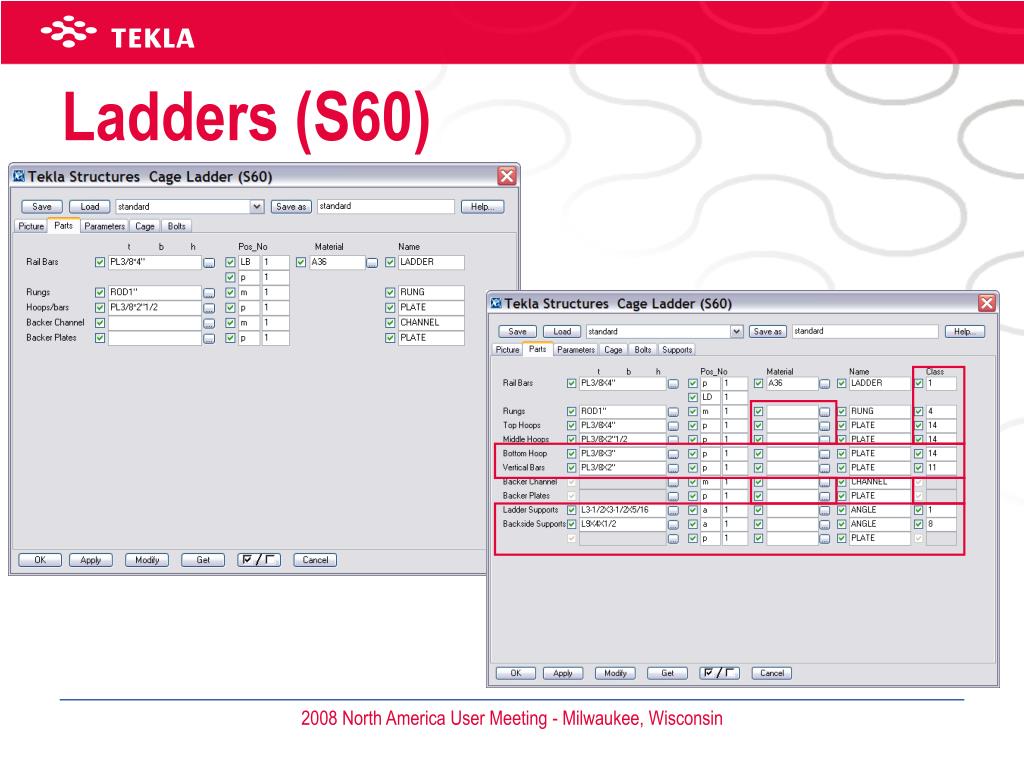Image resolution: width=1024 pixels, height=768 pixels.
Task: Open profile picker for Backside Supports row
Action: (673, 525)
